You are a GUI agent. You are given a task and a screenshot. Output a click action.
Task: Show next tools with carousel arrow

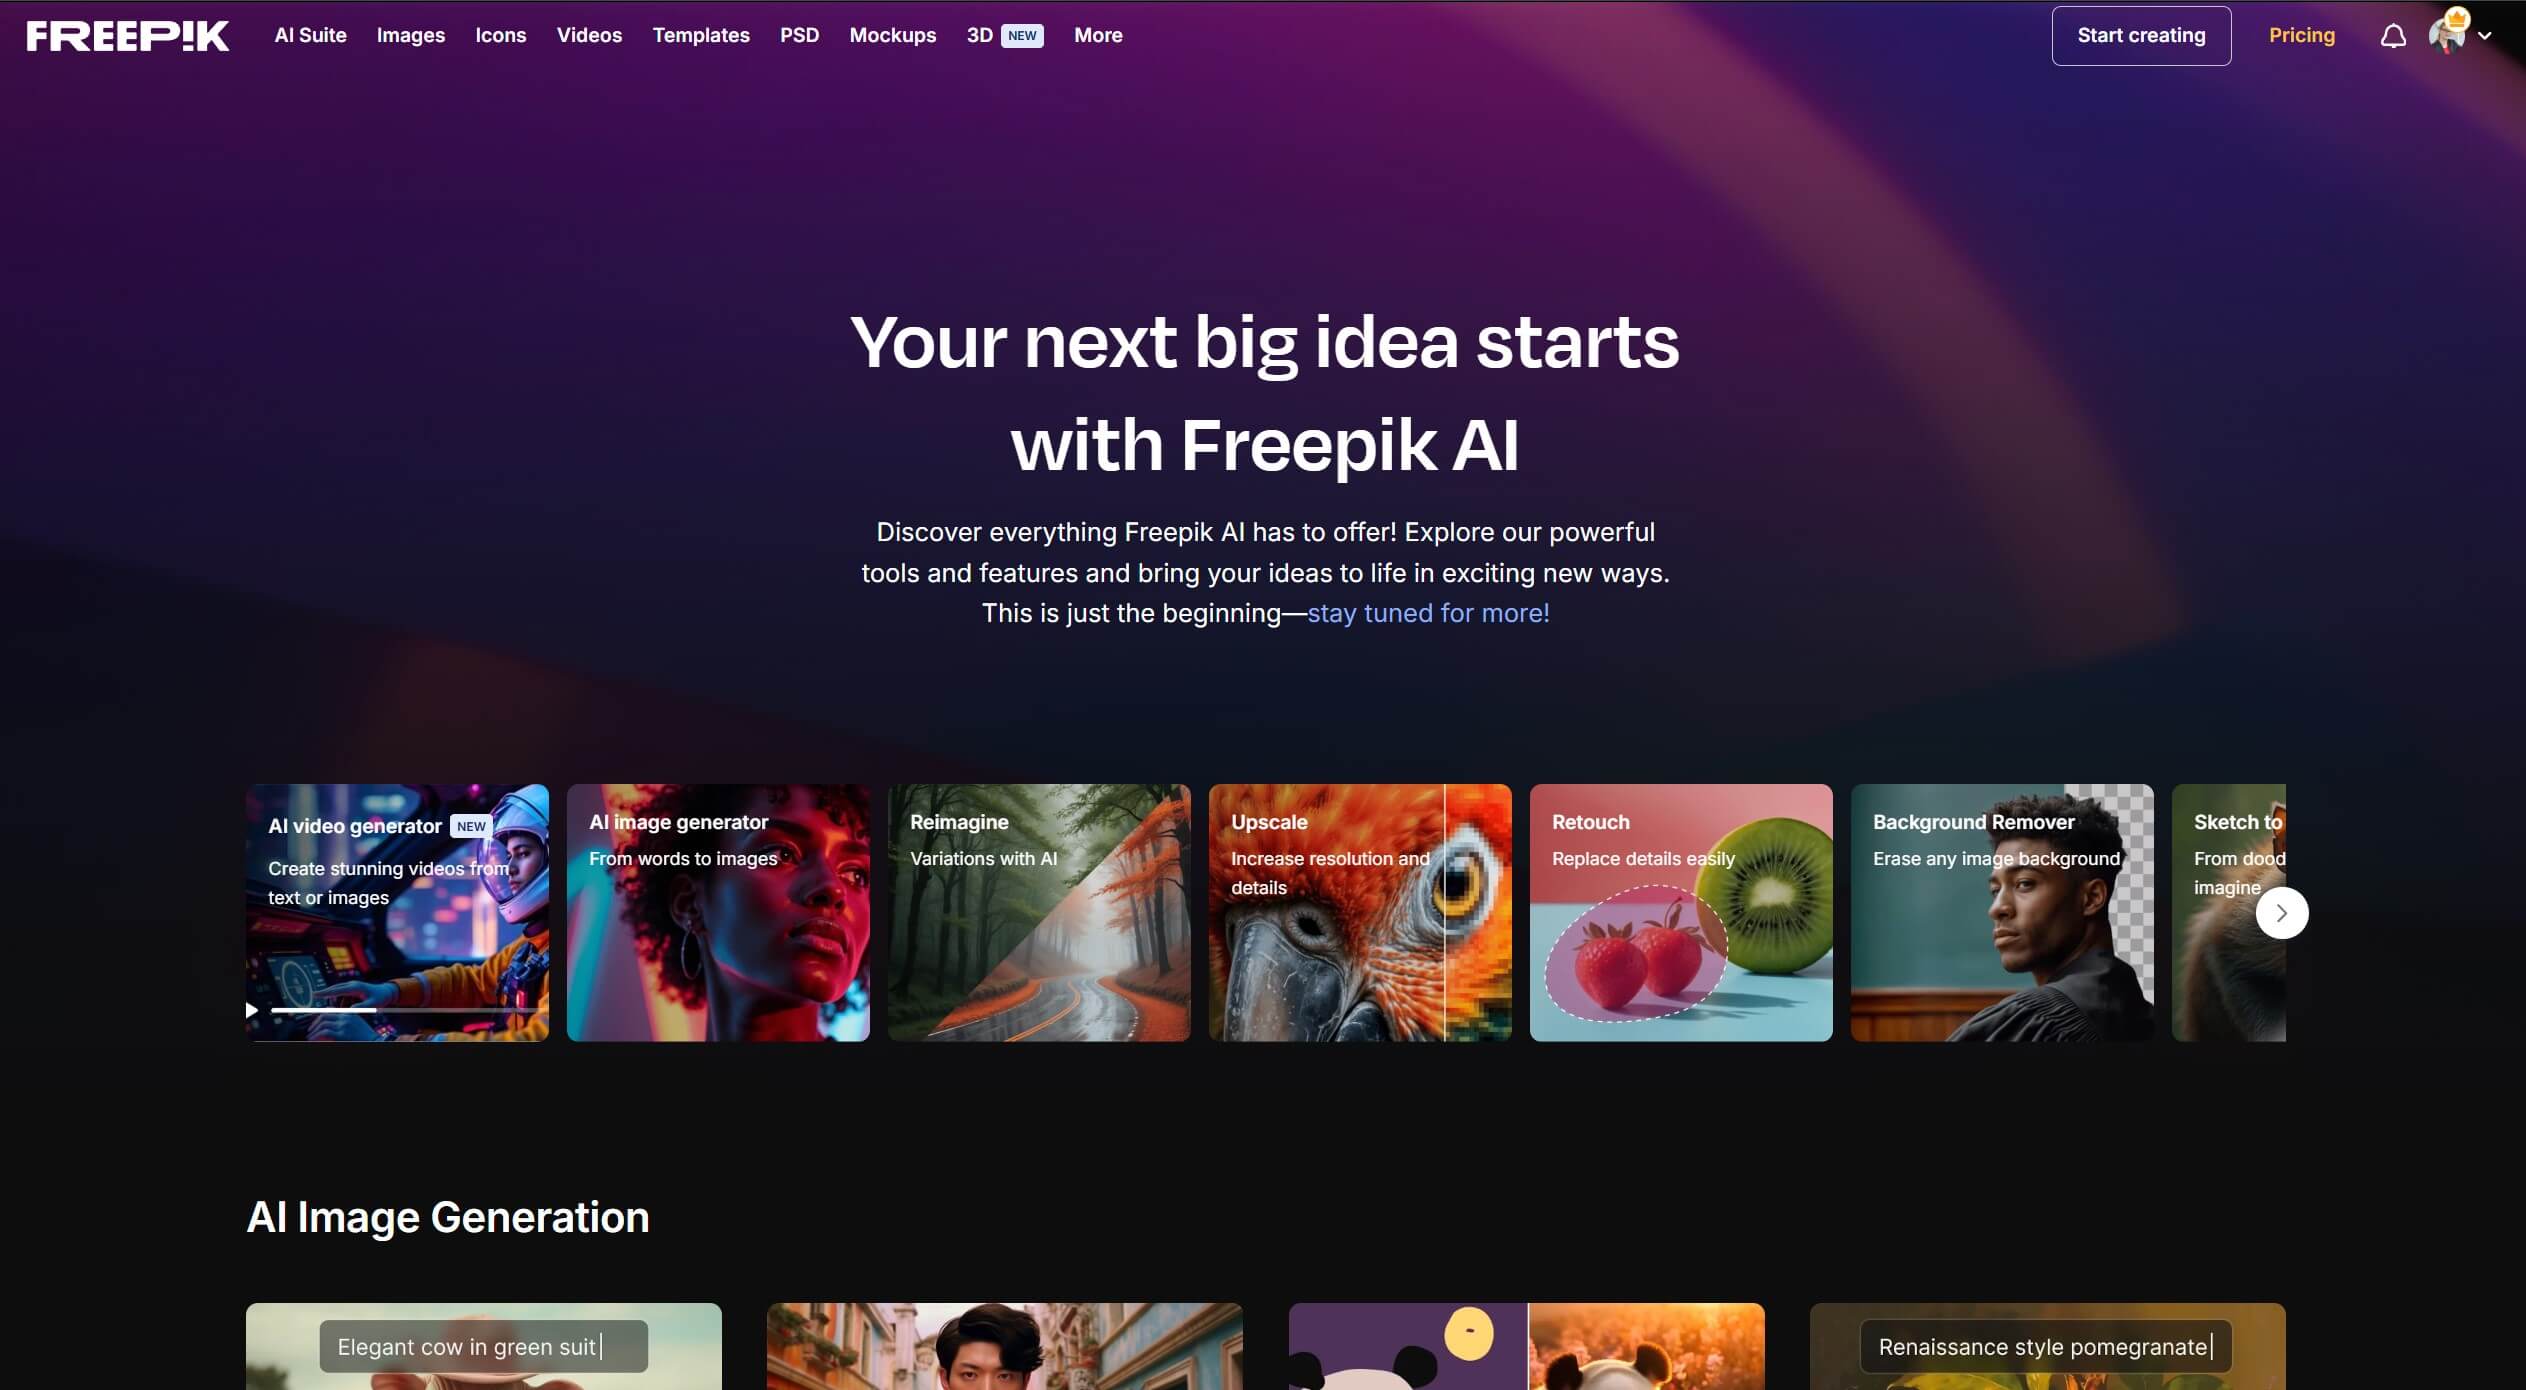(2281, 913)
